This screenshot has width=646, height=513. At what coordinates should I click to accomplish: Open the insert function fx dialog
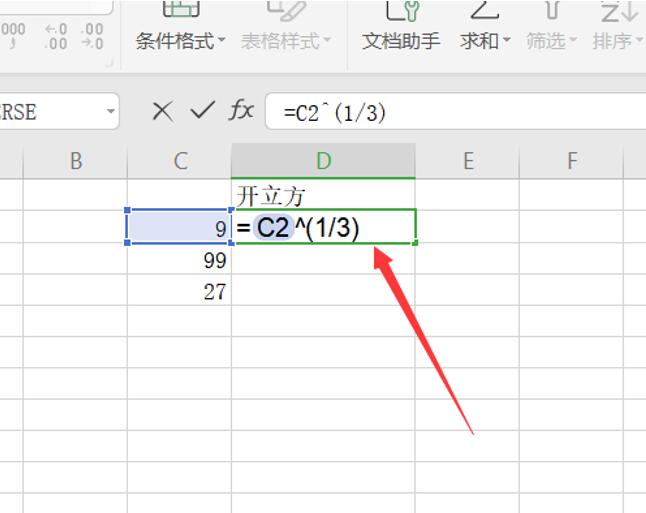[x=241, y=110]
